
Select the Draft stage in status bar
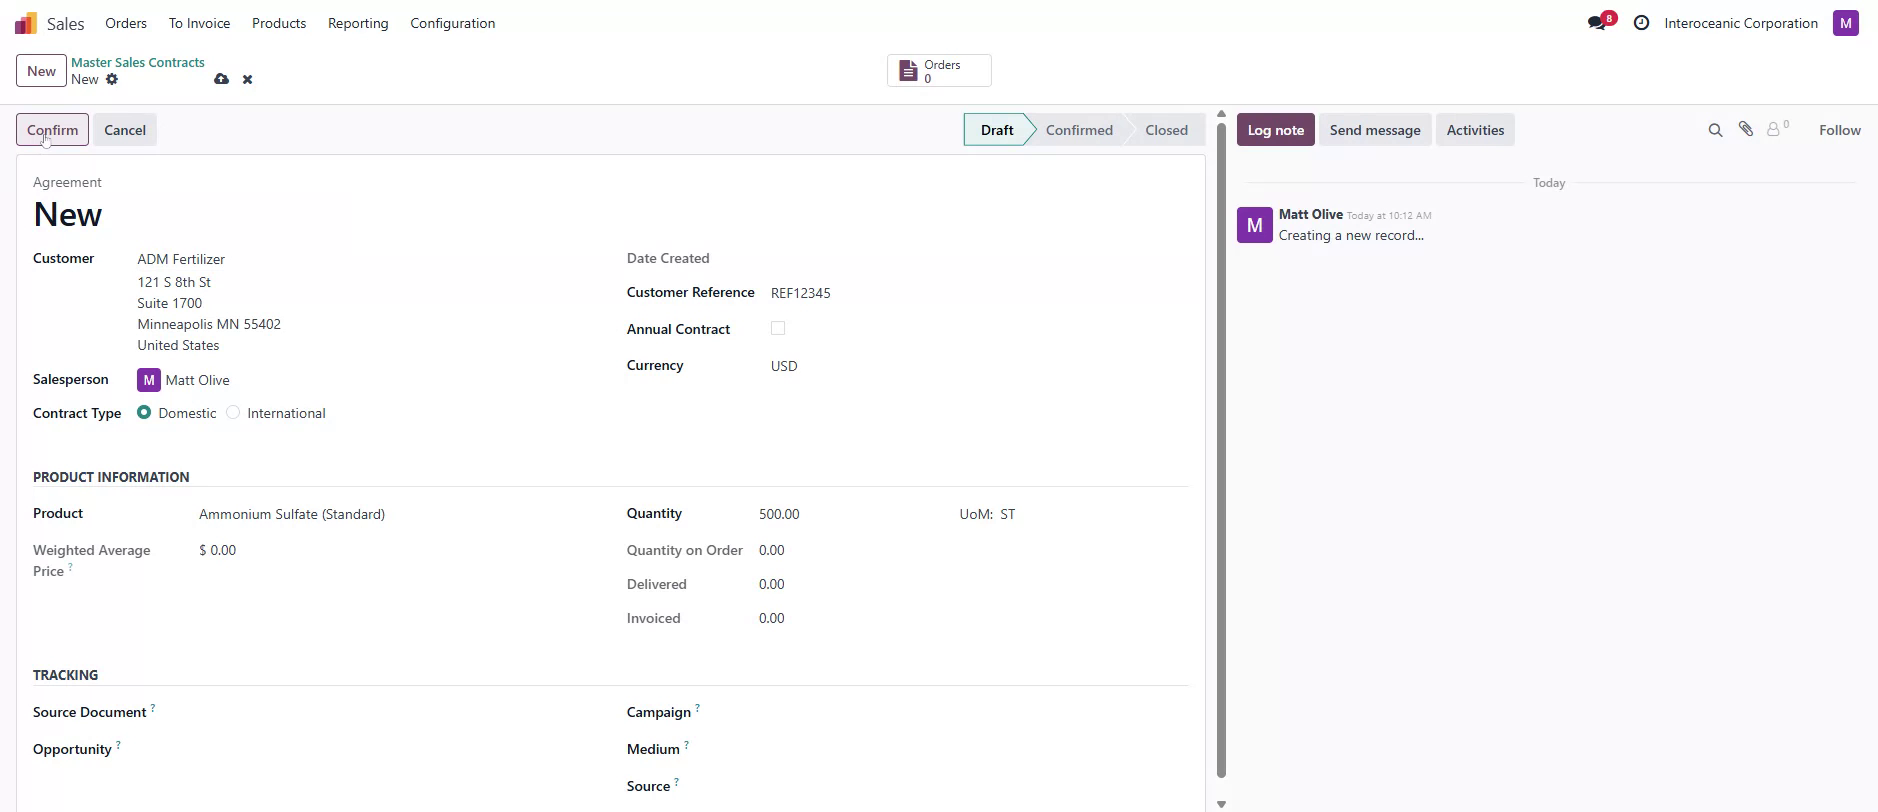pyautogui.click(x=997, y=130)
